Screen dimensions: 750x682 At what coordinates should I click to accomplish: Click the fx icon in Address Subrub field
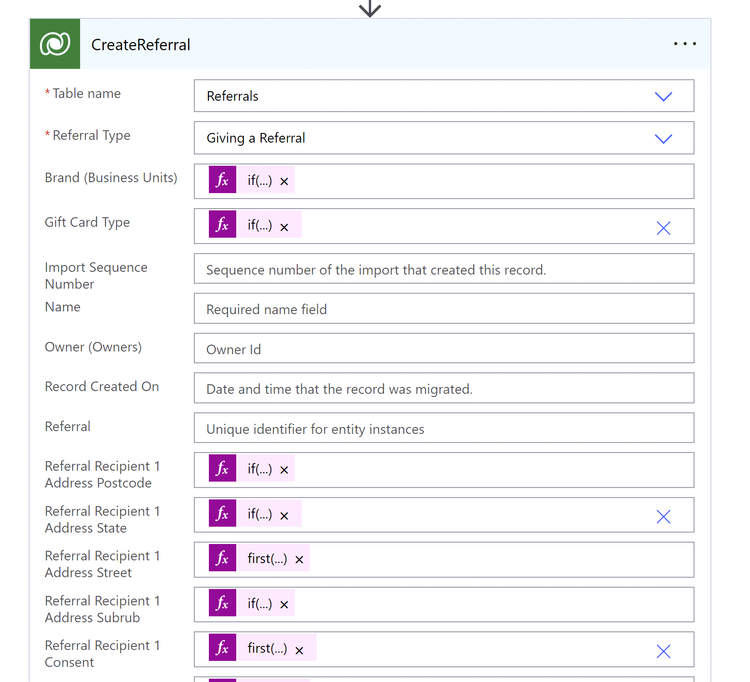point(222,603)
